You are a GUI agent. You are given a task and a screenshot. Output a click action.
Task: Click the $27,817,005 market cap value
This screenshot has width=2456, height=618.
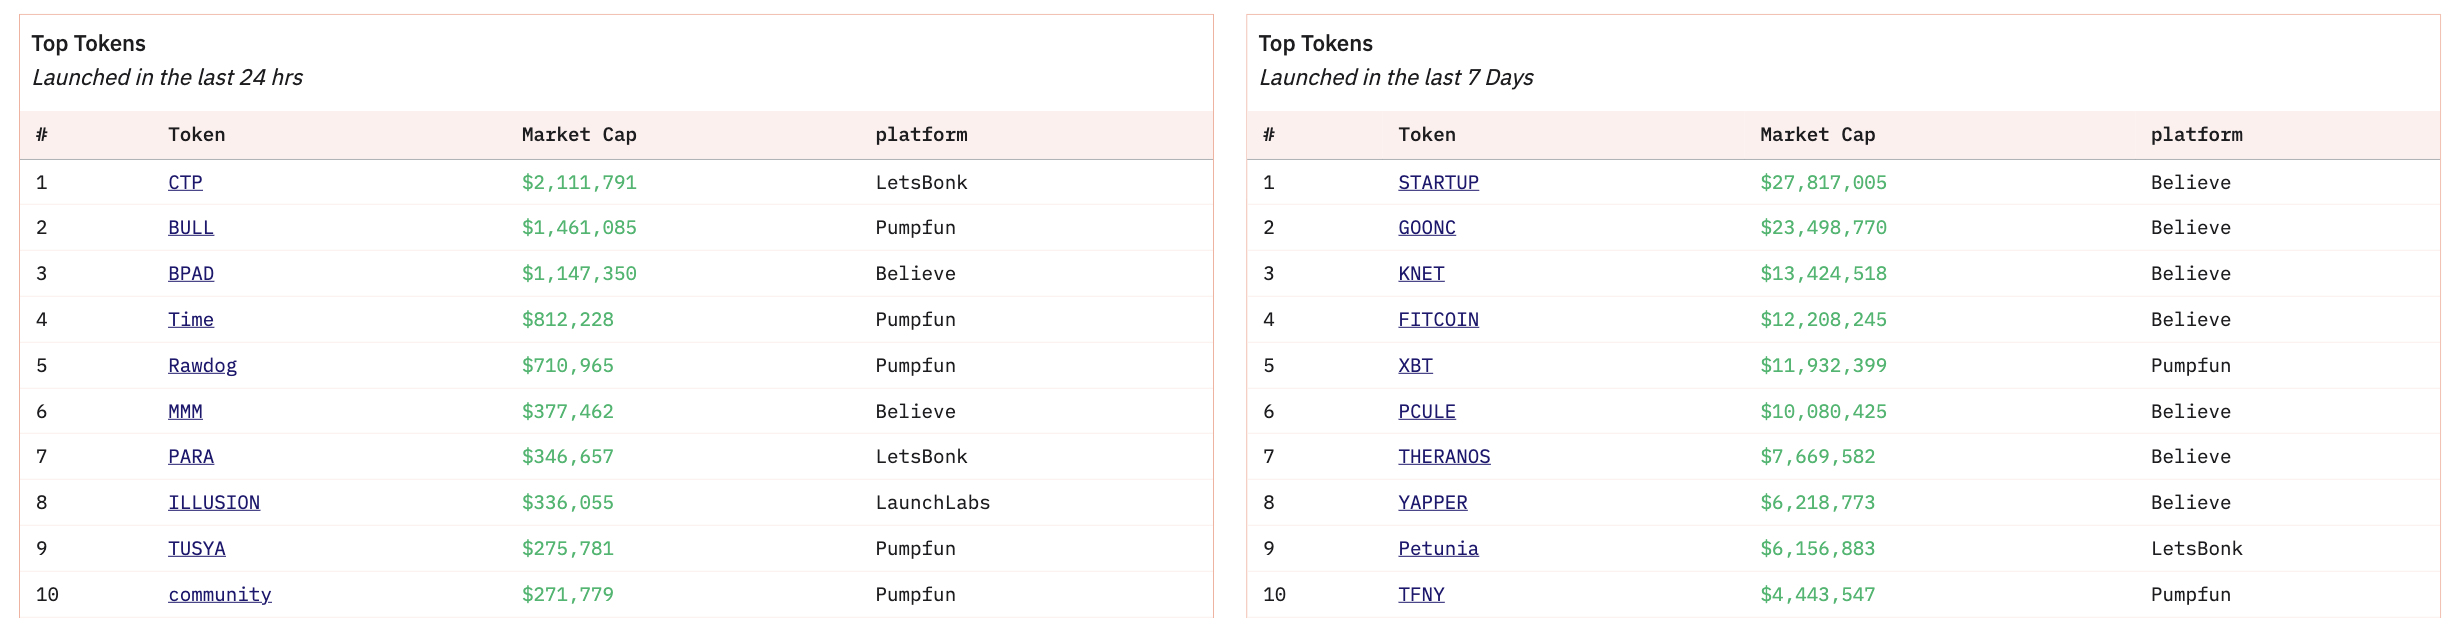[x=1823, y=183]
